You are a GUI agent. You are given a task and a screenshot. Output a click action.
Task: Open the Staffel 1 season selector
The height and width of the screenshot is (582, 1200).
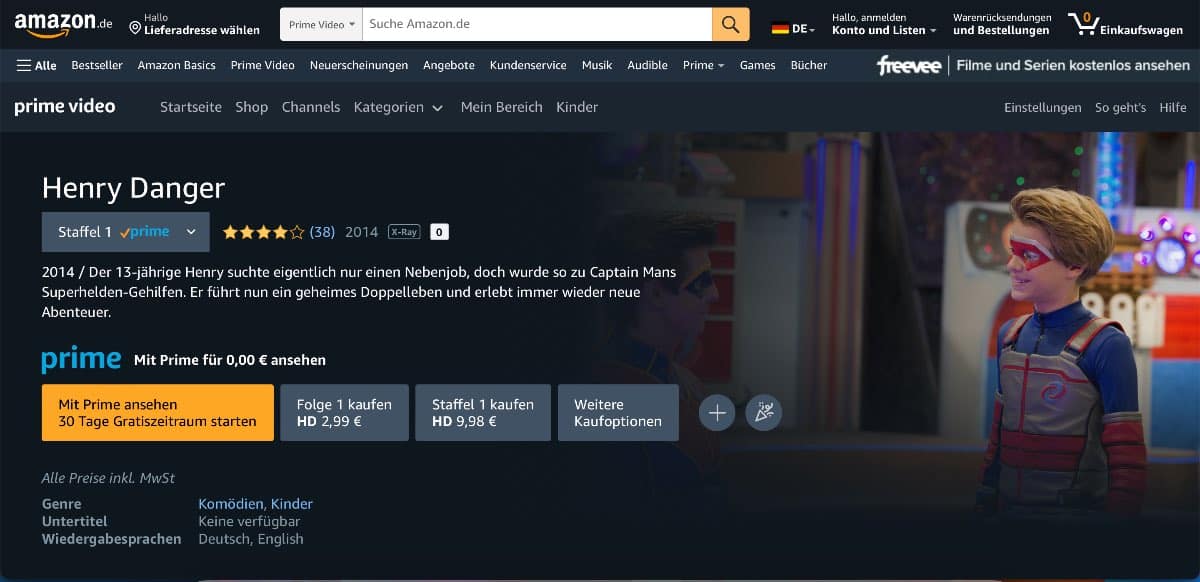(126, 232)
